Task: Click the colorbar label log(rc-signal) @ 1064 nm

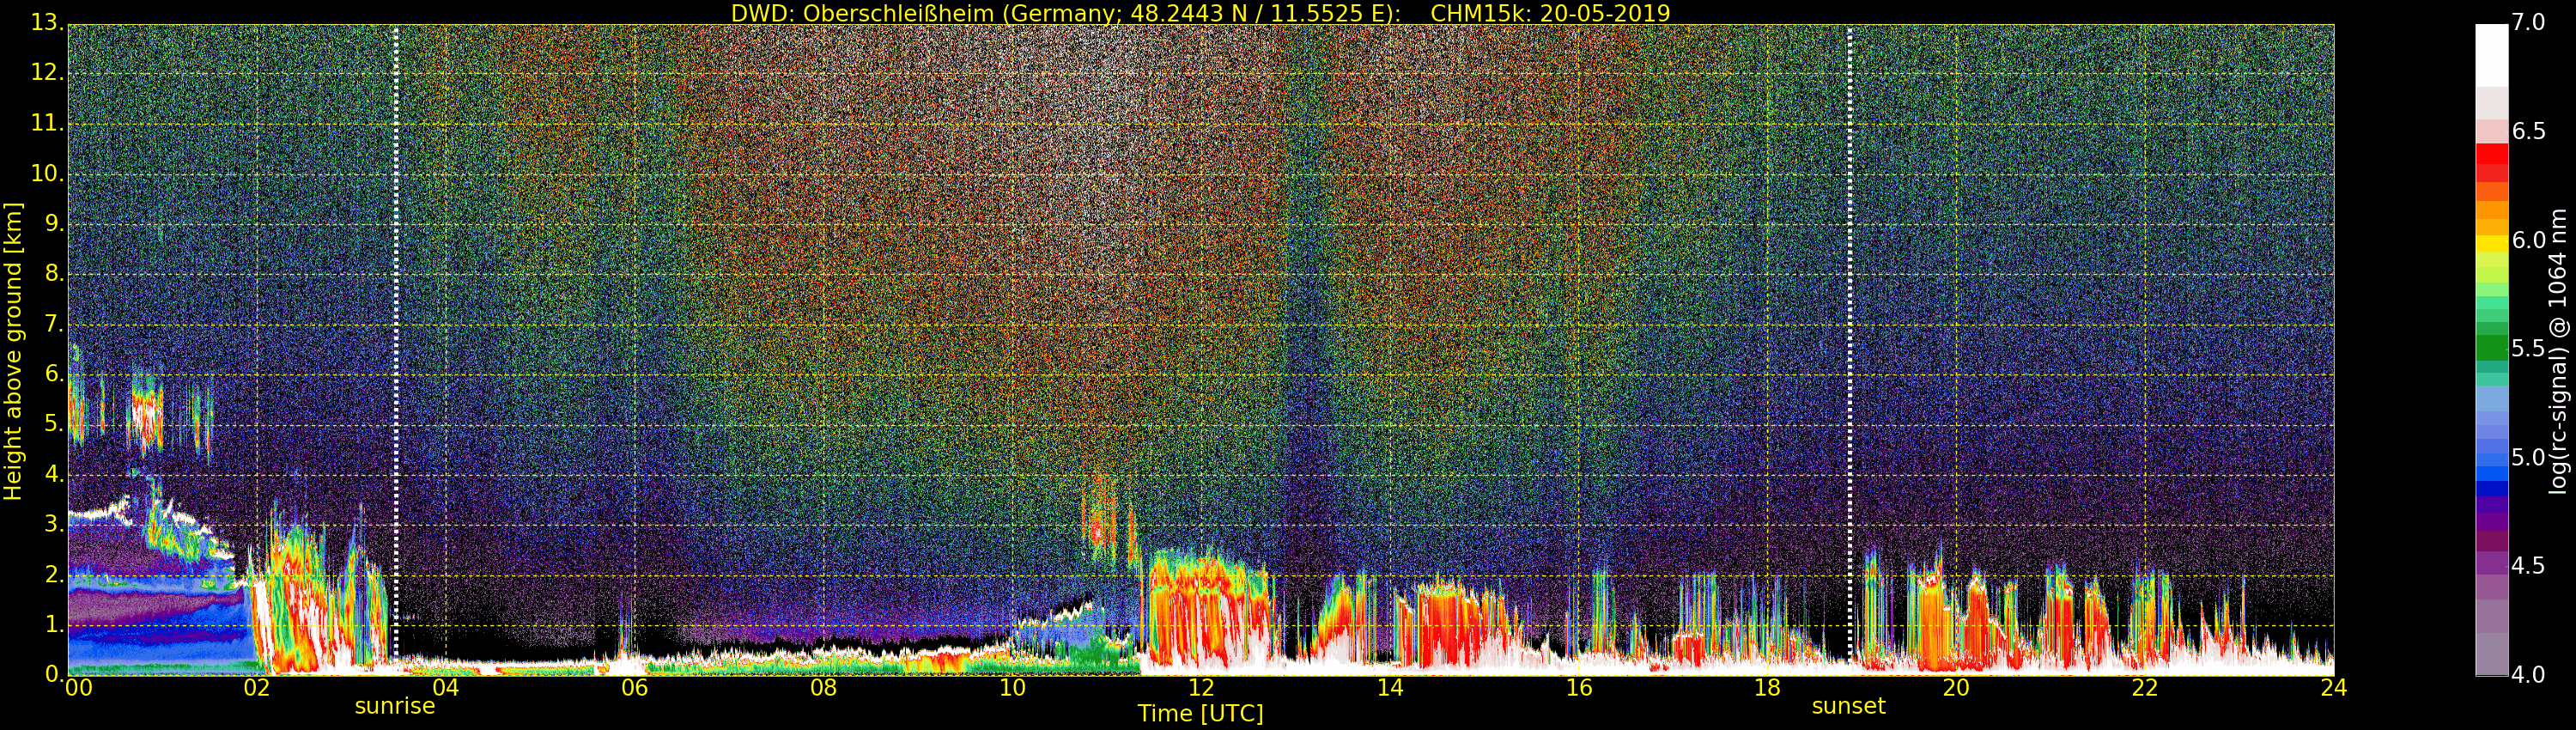Action: 2557,350
